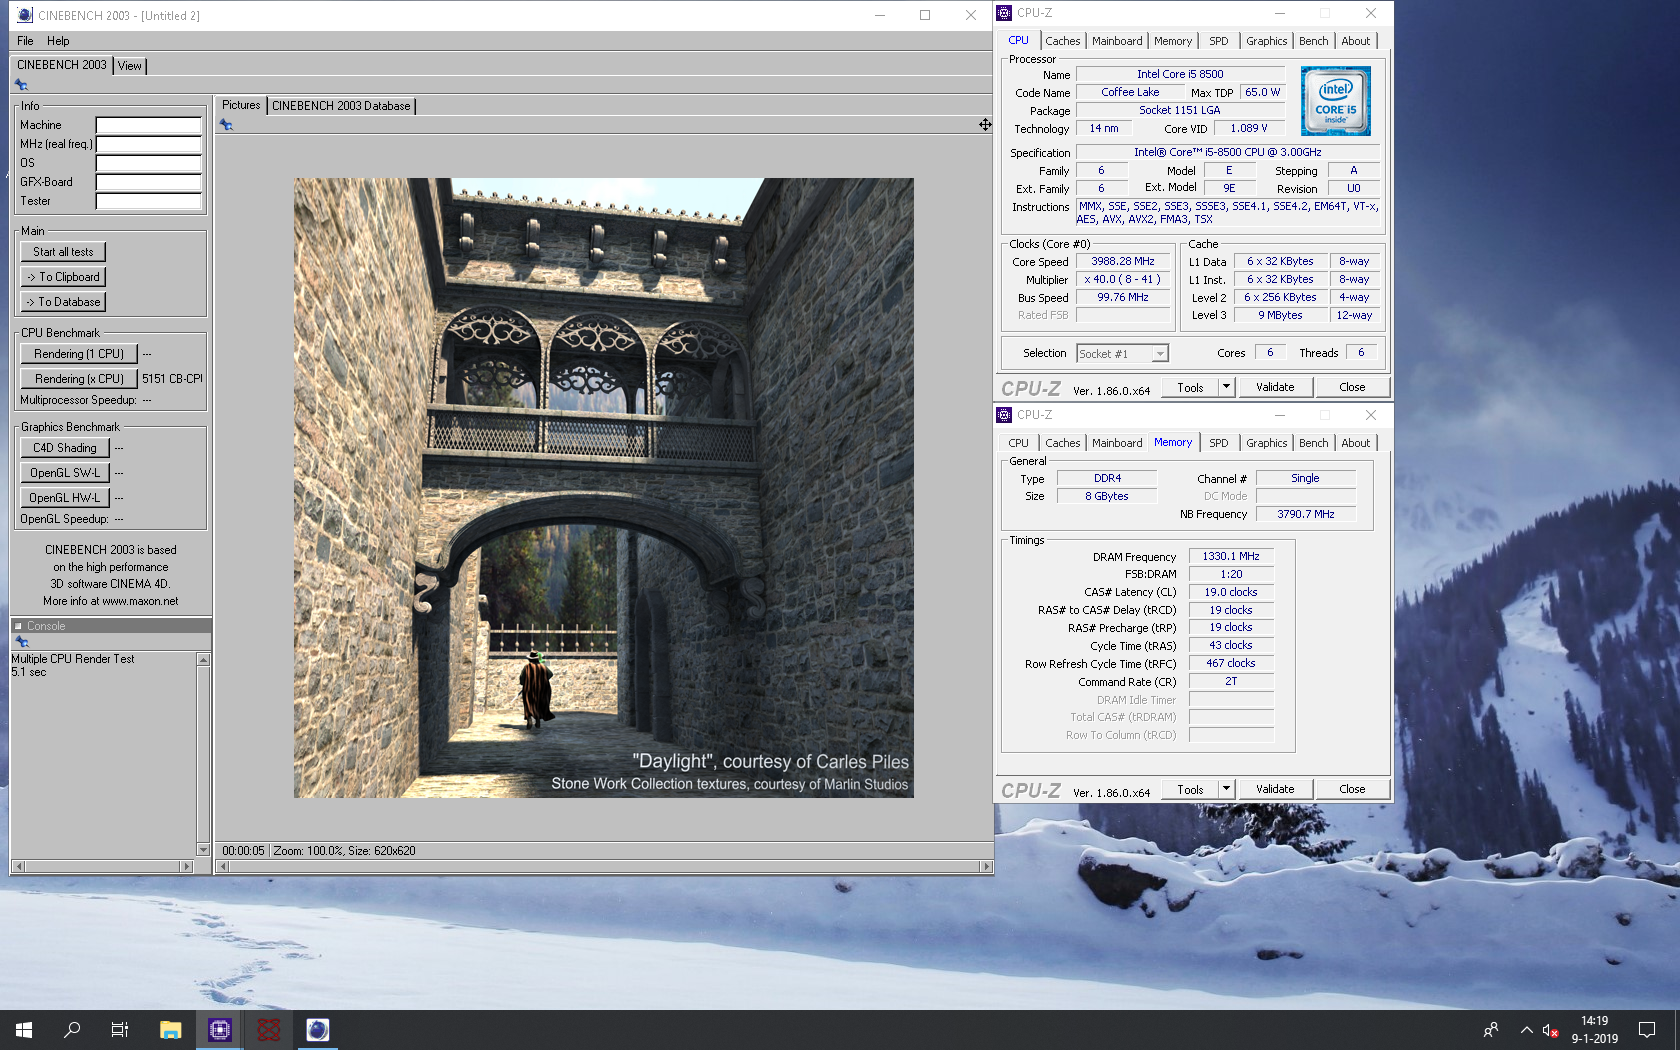The image size is (1680, 1050).
Task: Click the GFX-Board input field
Action: [148, 182]
